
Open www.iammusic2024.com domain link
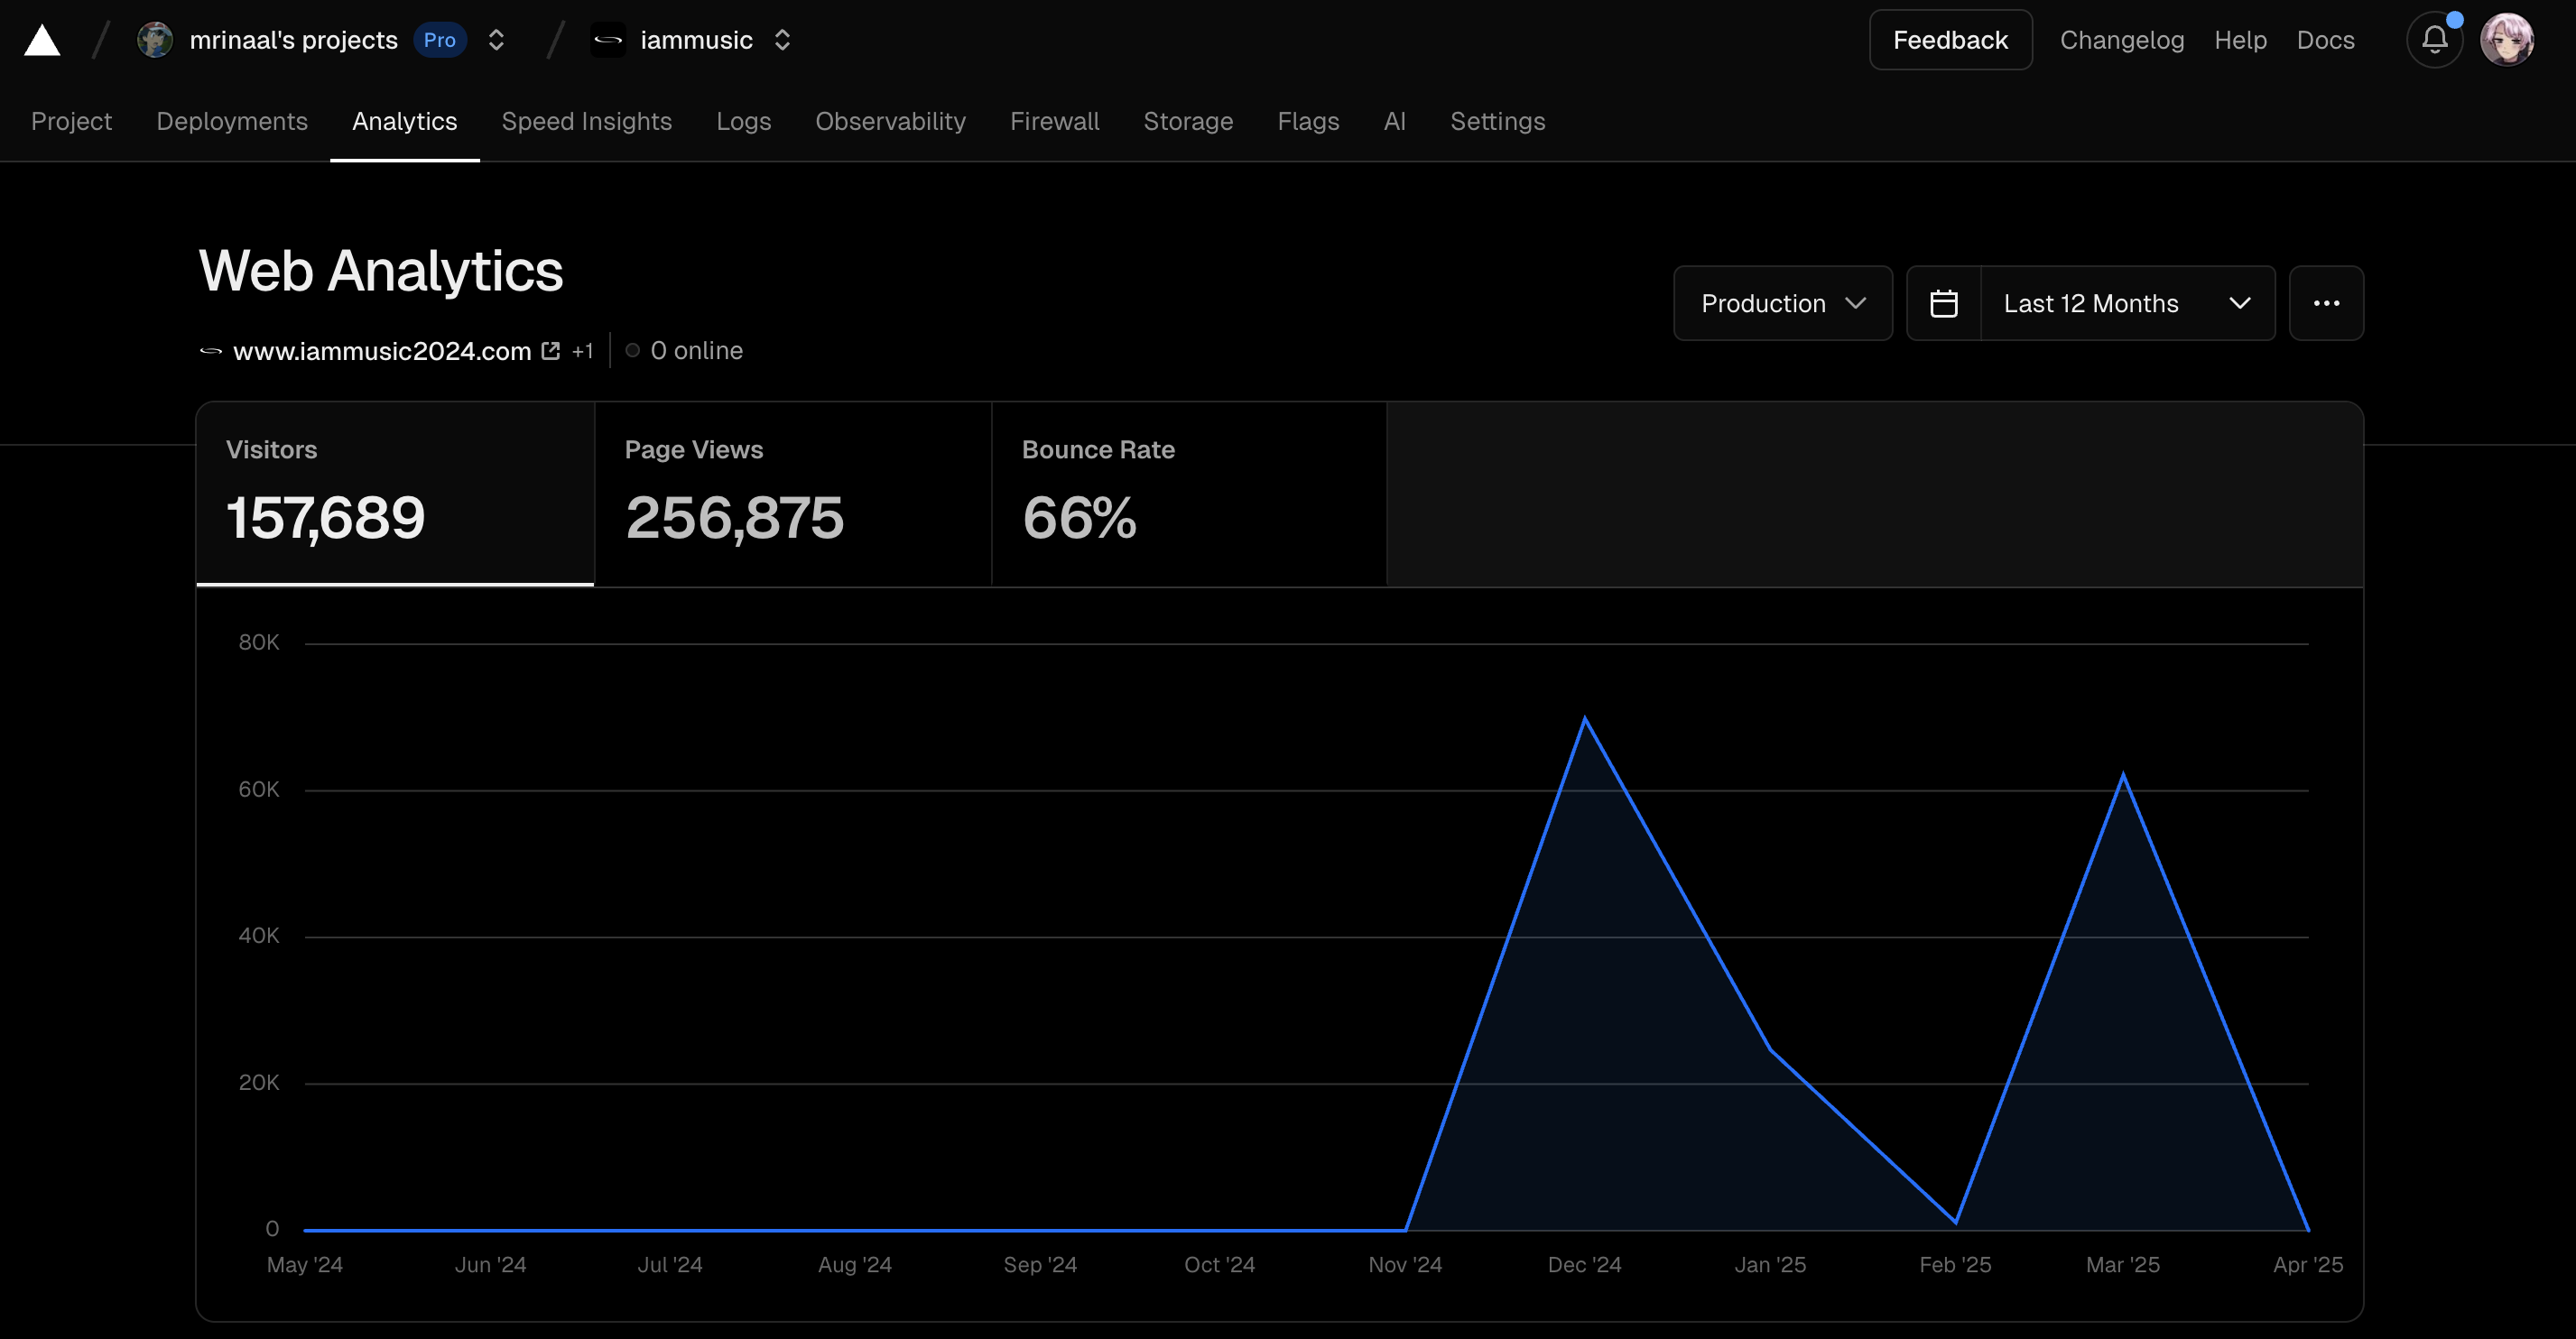tap(382, 351)
